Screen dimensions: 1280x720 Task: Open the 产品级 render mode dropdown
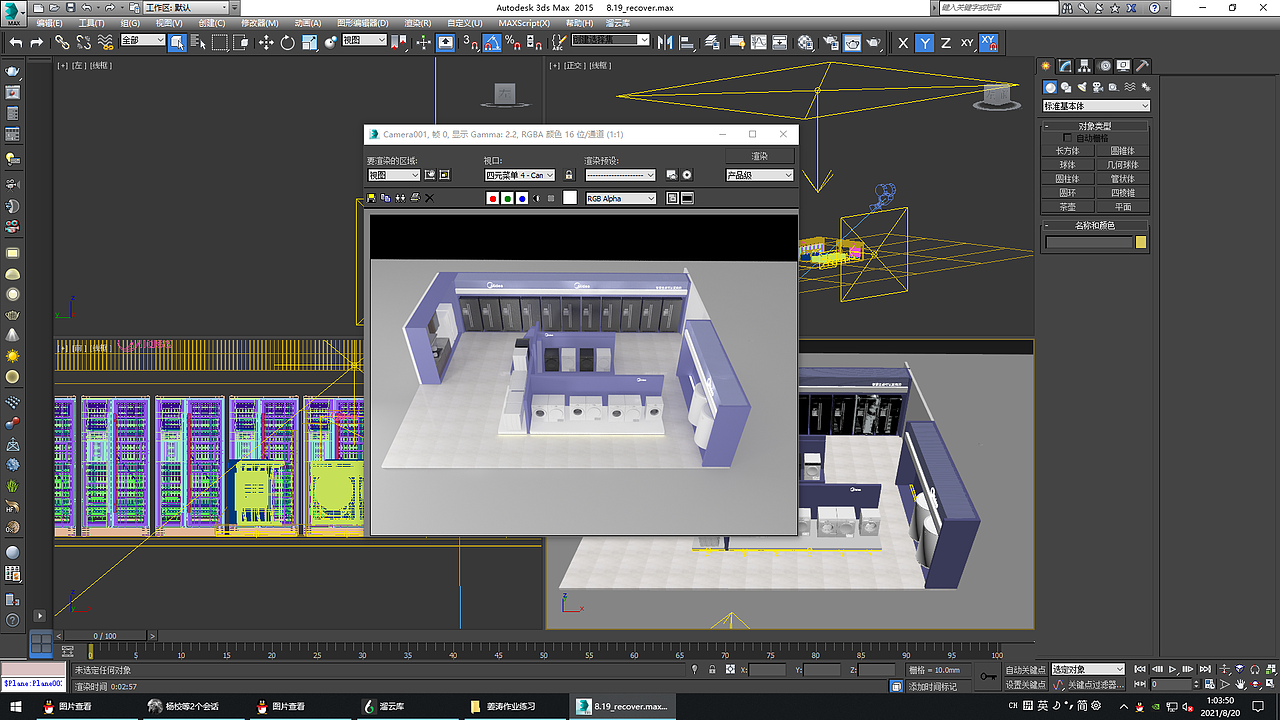coord(758,174)
